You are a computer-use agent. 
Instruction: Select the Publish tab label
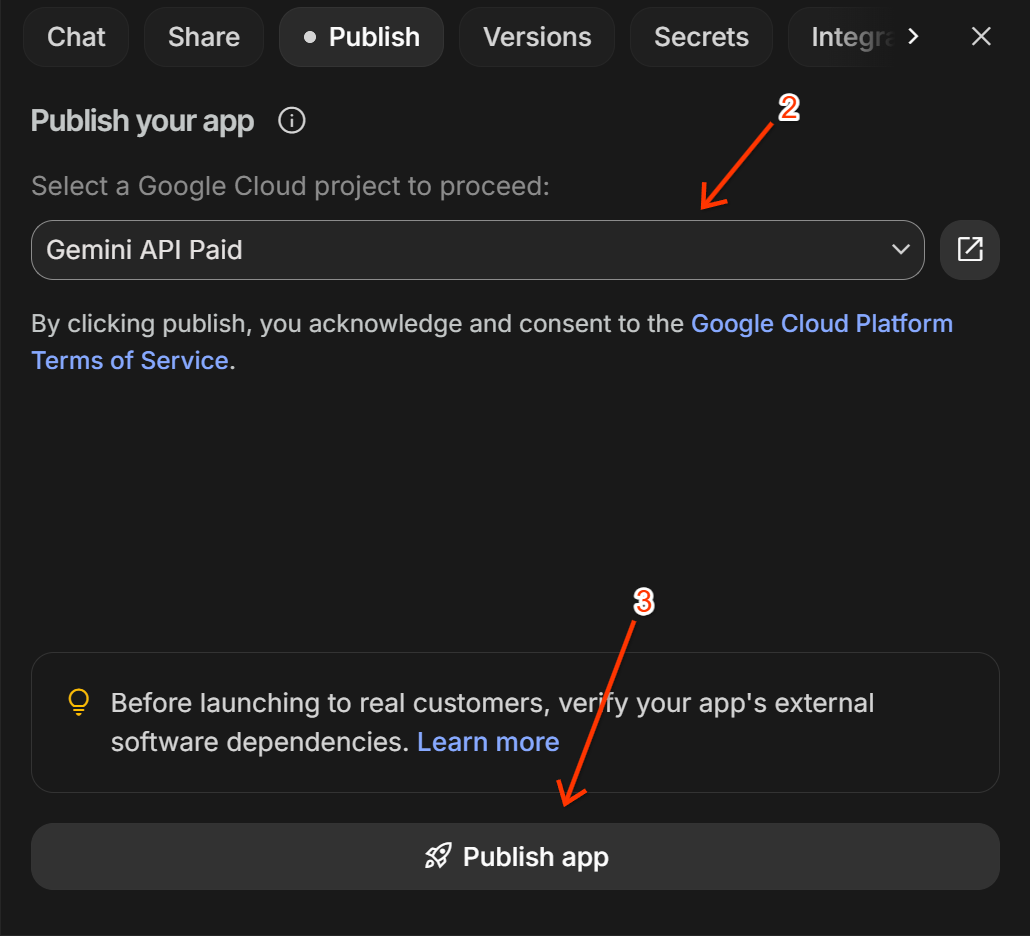374,37
